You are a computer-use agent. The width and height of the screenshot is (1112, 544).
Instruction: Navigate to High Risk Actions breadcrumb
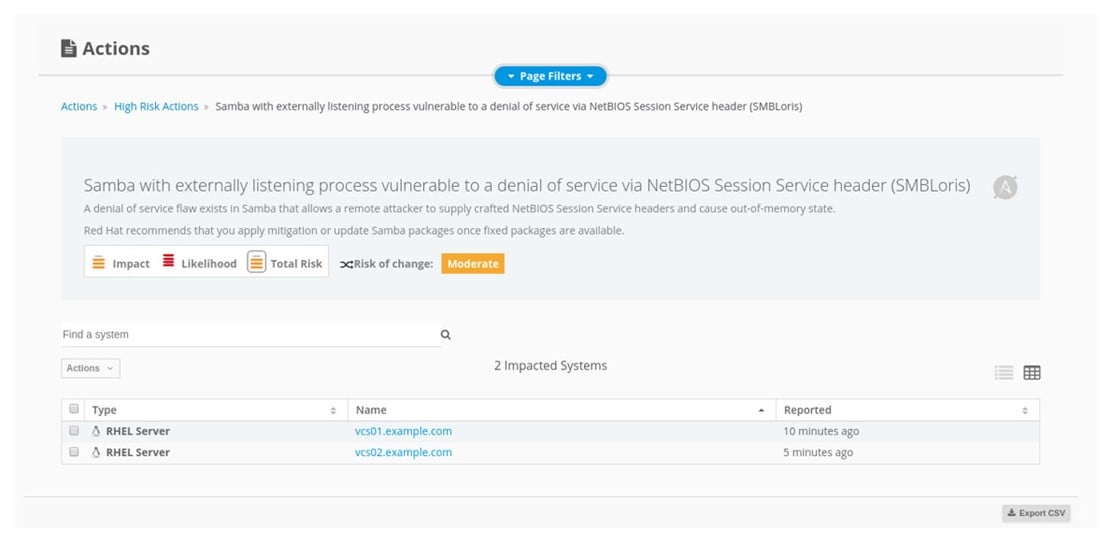click(x=156, y=106)
